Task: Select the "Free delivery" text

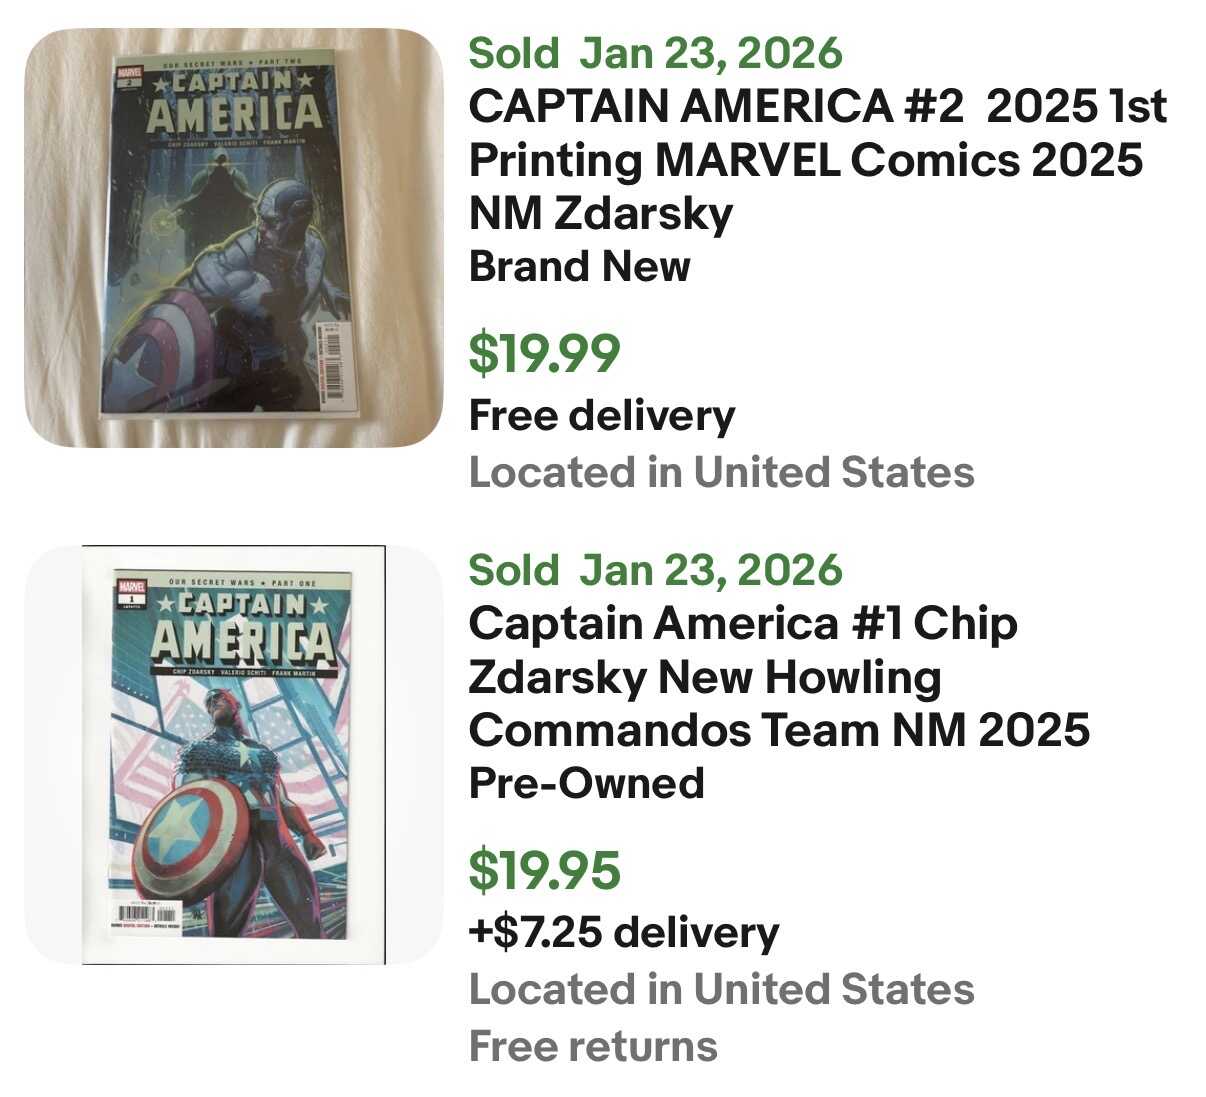Action: [601, 415]
